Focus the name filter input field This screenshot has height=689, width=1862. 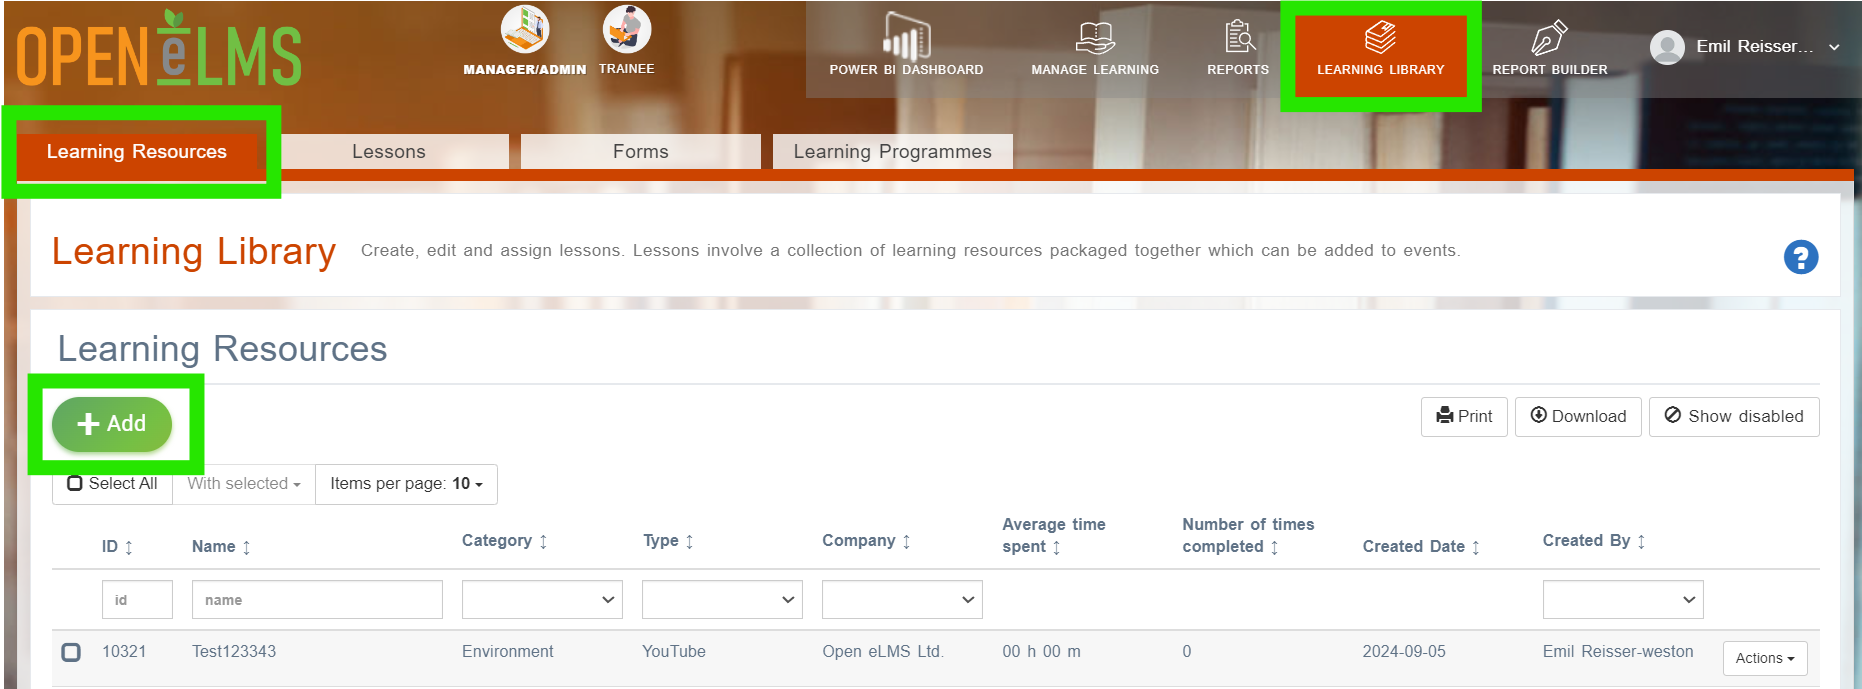[x=317, y=600]
